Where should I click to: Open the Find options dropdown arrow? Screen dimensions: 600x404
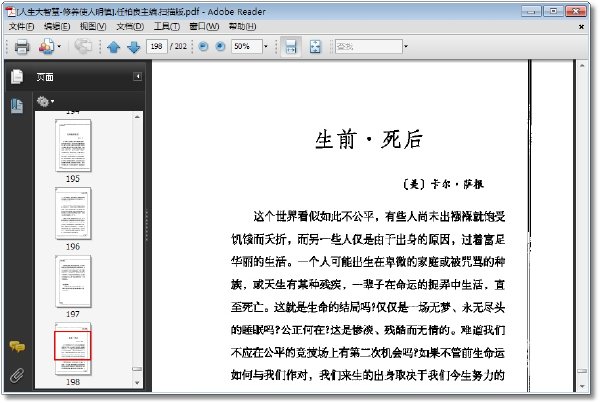tap(406, 47)
